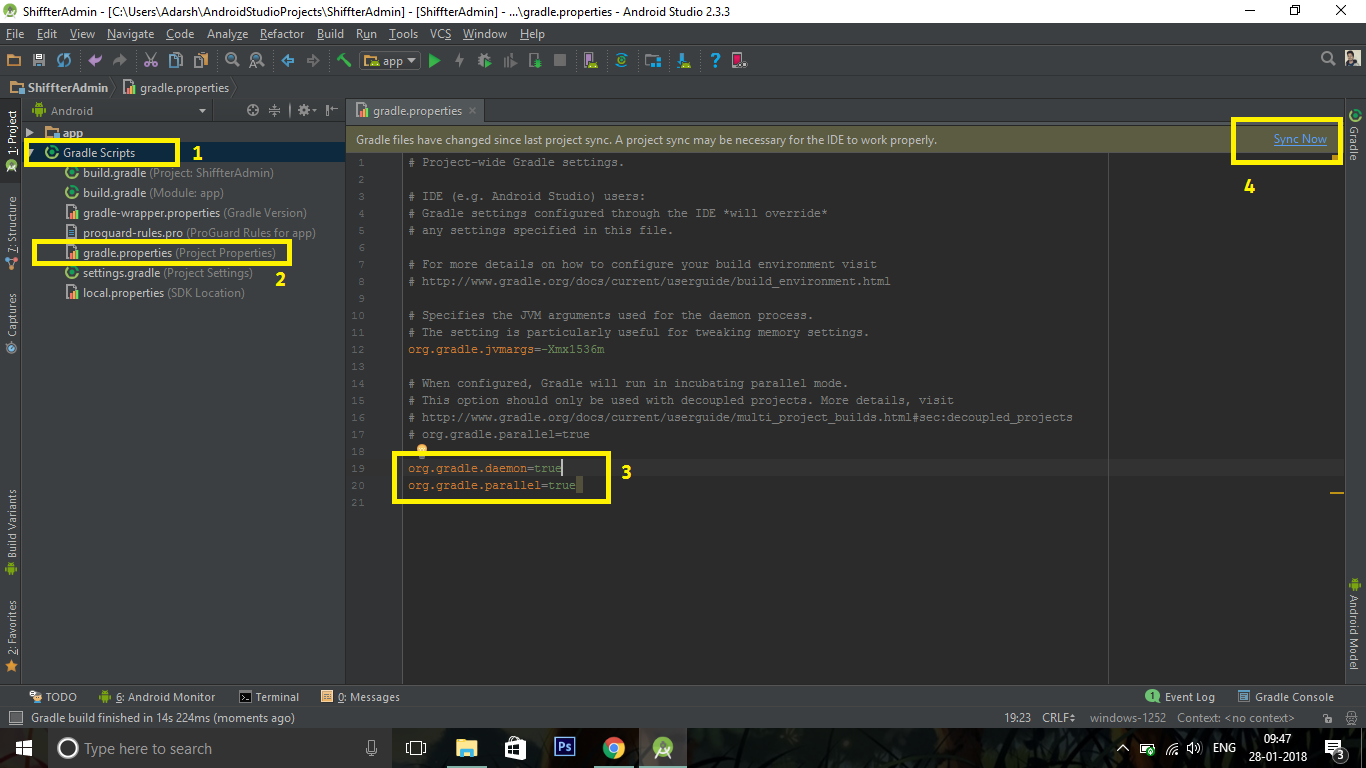Open the Android Monitor tool window
This screenshot has width=1366, height=768.
[157, 697]
